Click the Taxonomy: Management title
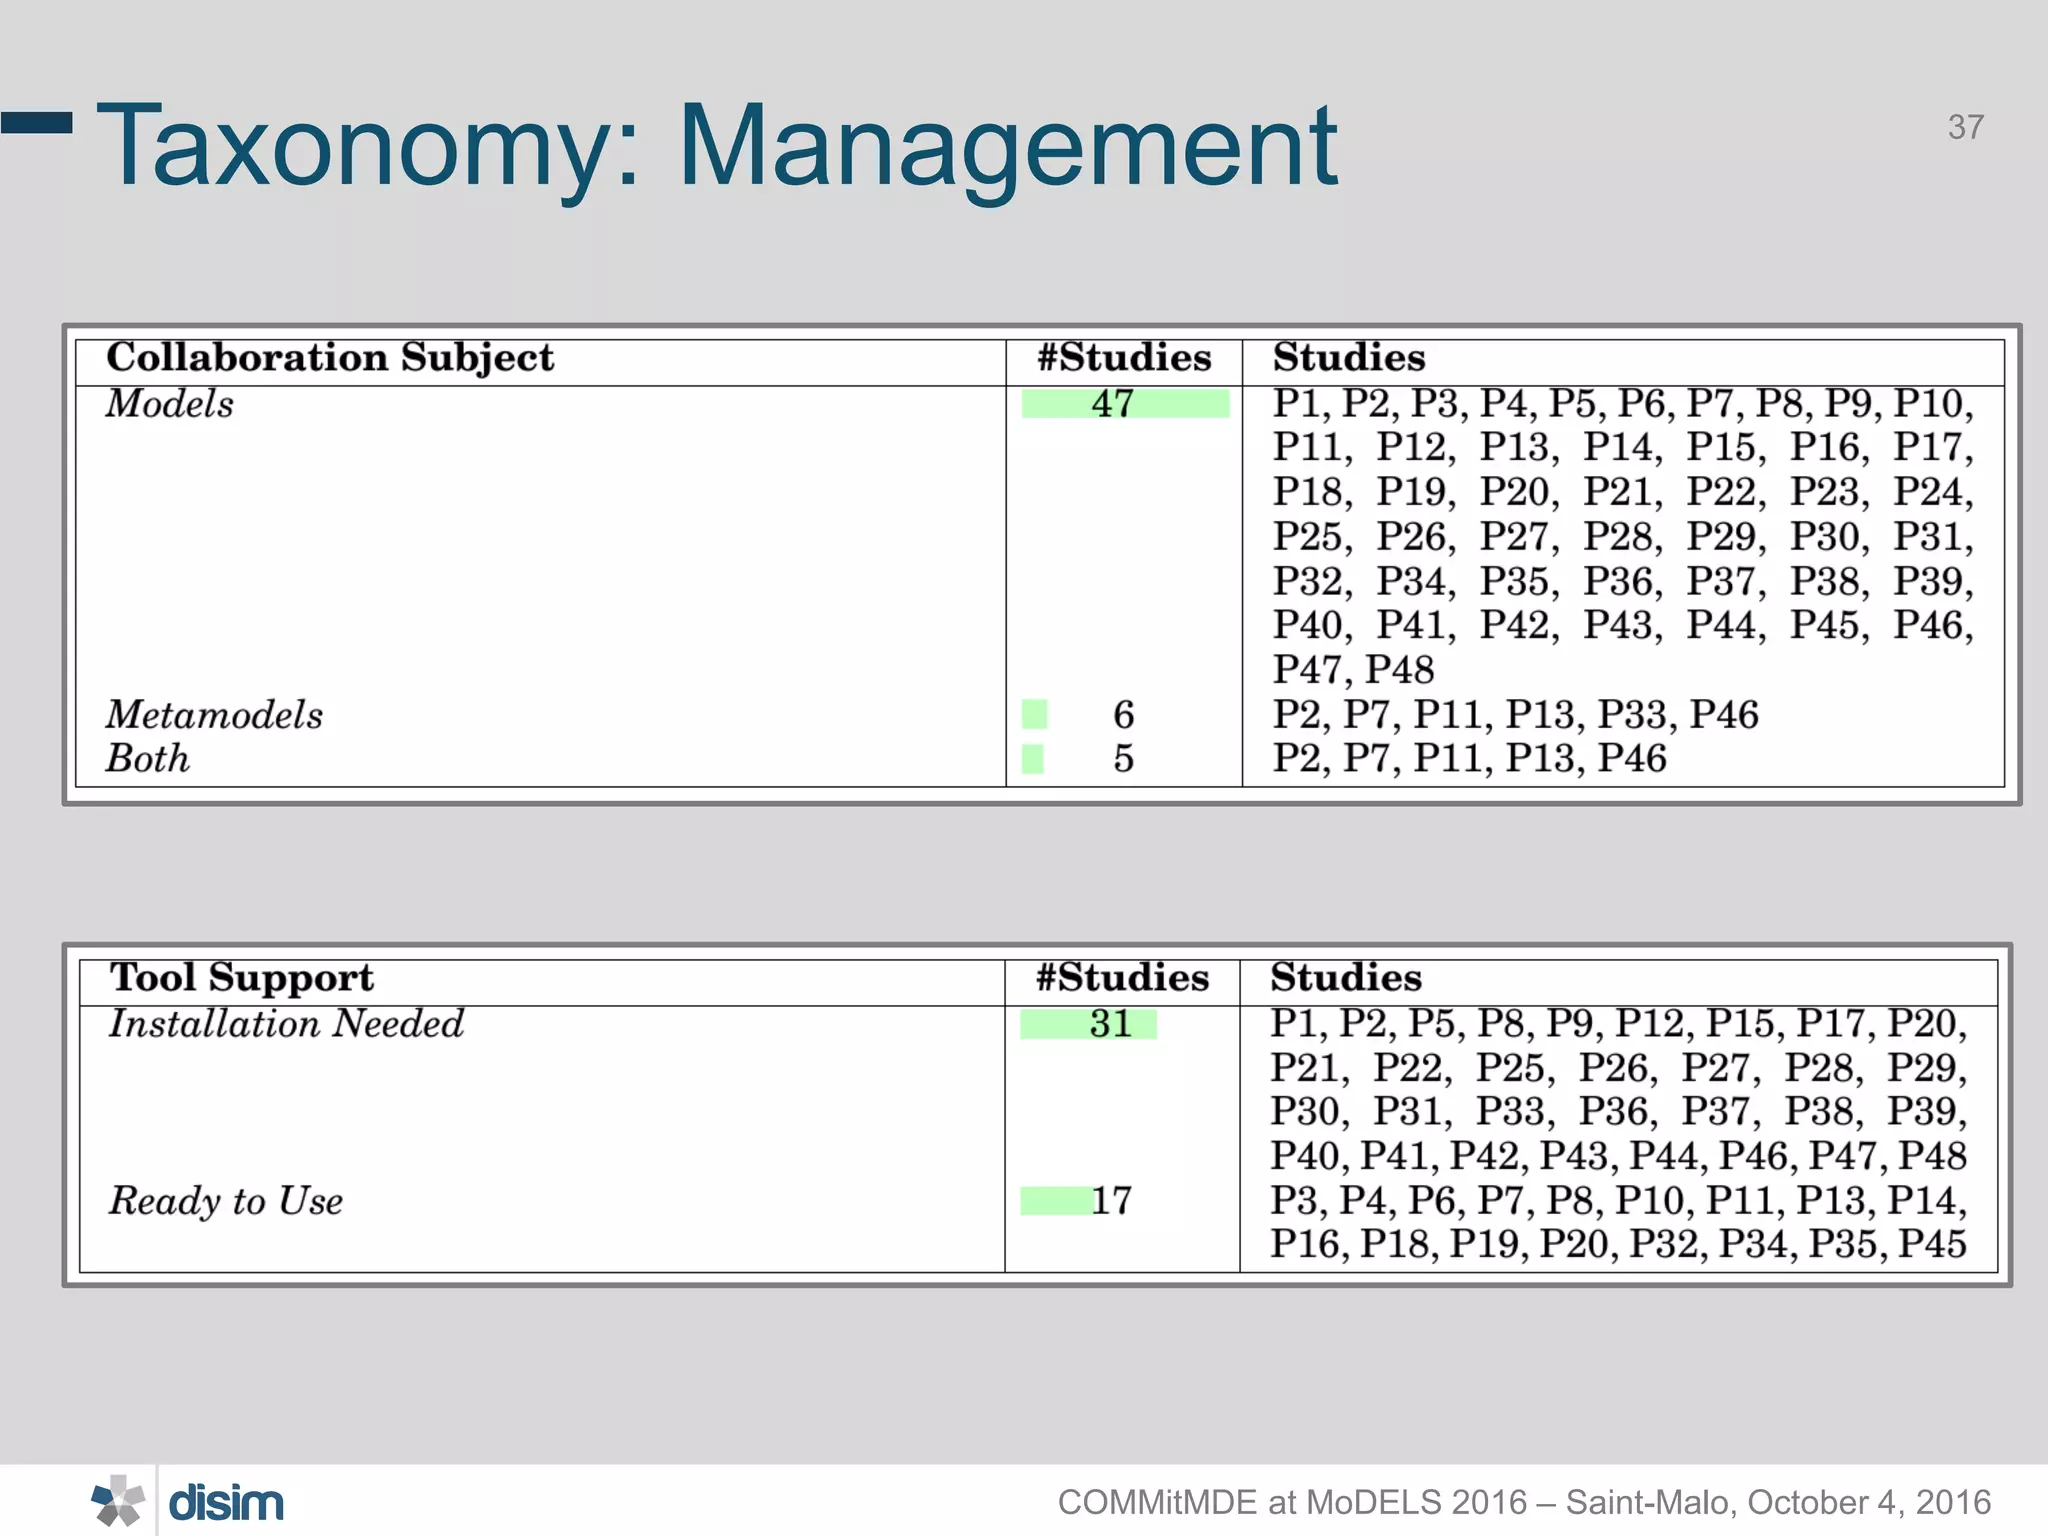2048x1536 pixels. [x=716, y=146]
